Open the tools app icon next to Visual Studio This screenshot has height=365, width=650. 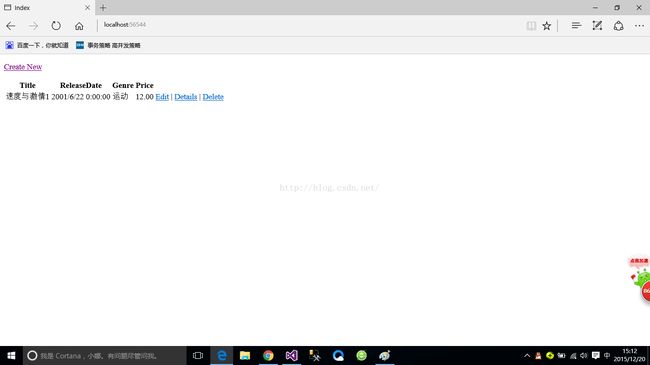(315, 355)
